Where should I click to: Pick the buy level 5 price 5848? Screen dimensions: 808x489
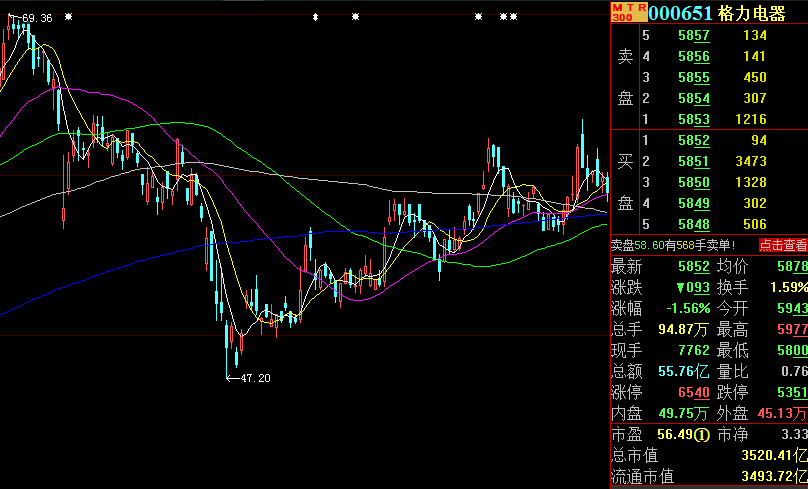693,224
